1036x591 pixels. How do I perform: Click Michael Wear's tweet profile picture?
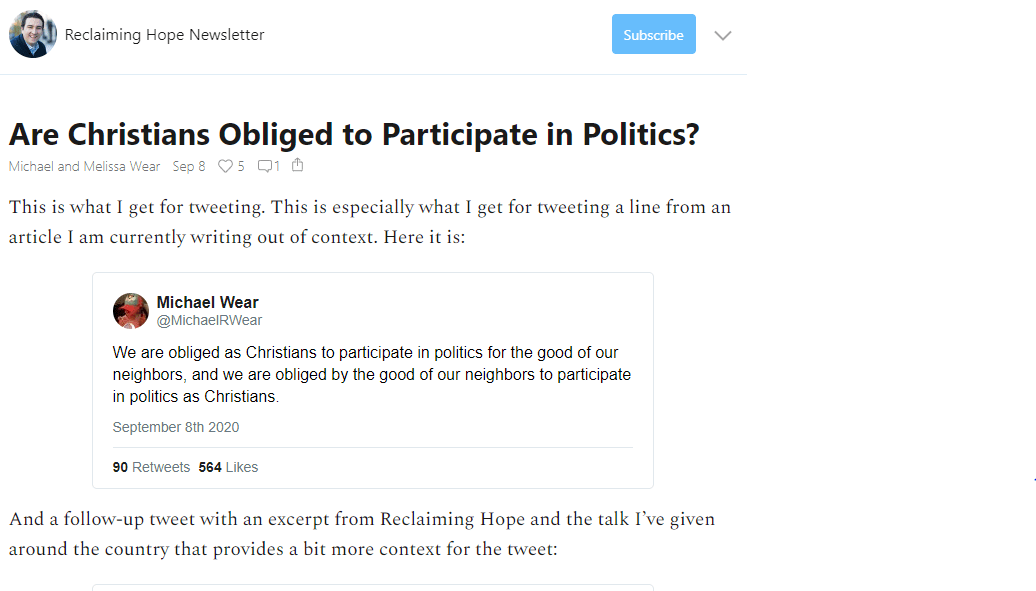point(131,311)
